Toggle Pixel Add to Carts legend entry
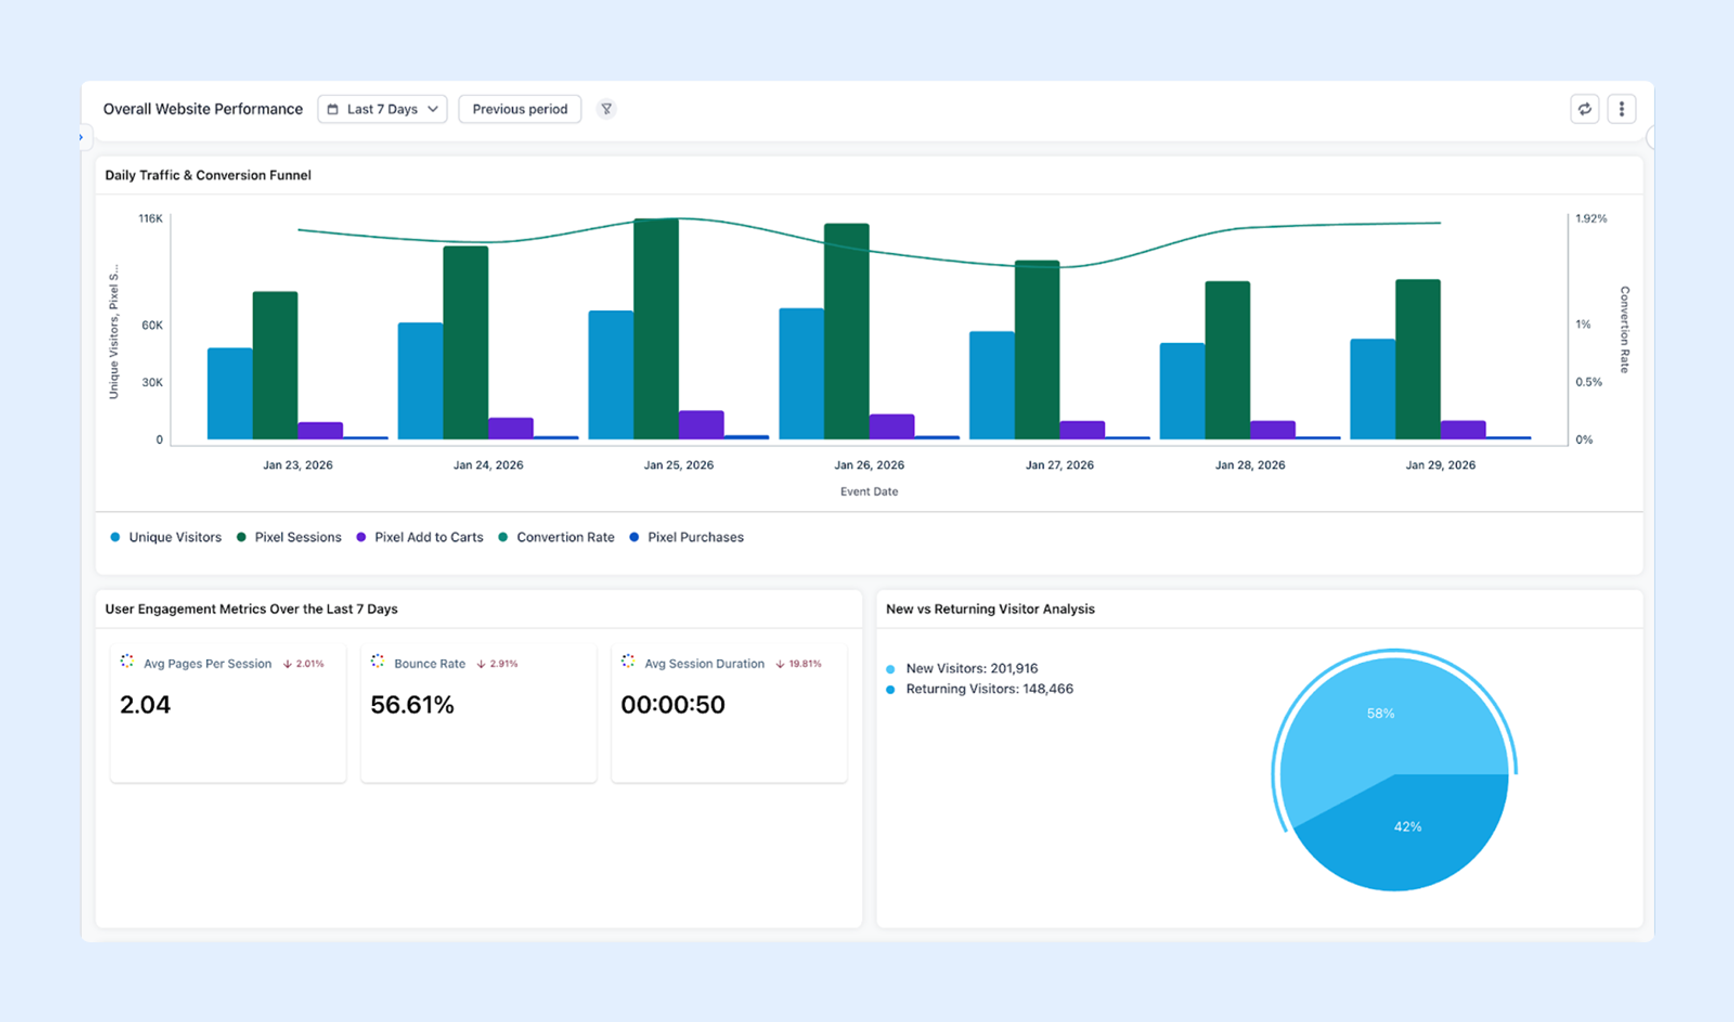1734x1022 pixels. click(x=420, y=537)
